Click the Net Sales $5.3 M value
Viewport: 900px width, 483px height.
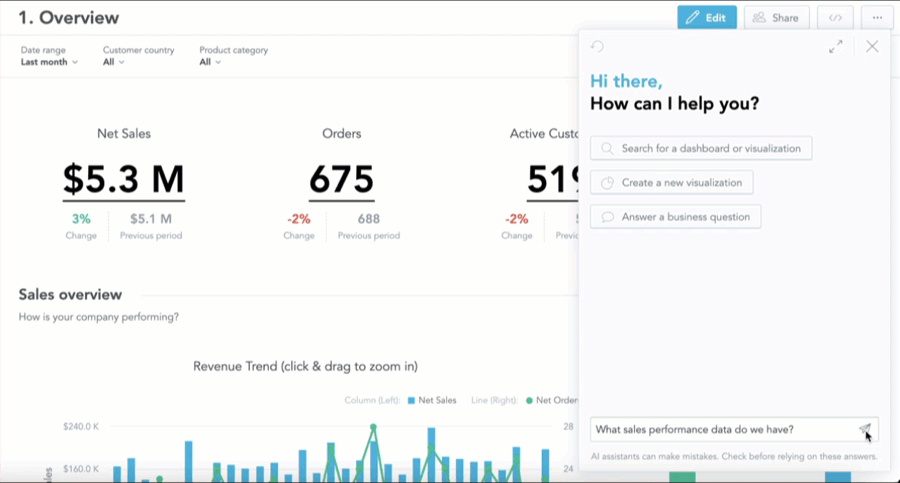(x=124, y=179)
